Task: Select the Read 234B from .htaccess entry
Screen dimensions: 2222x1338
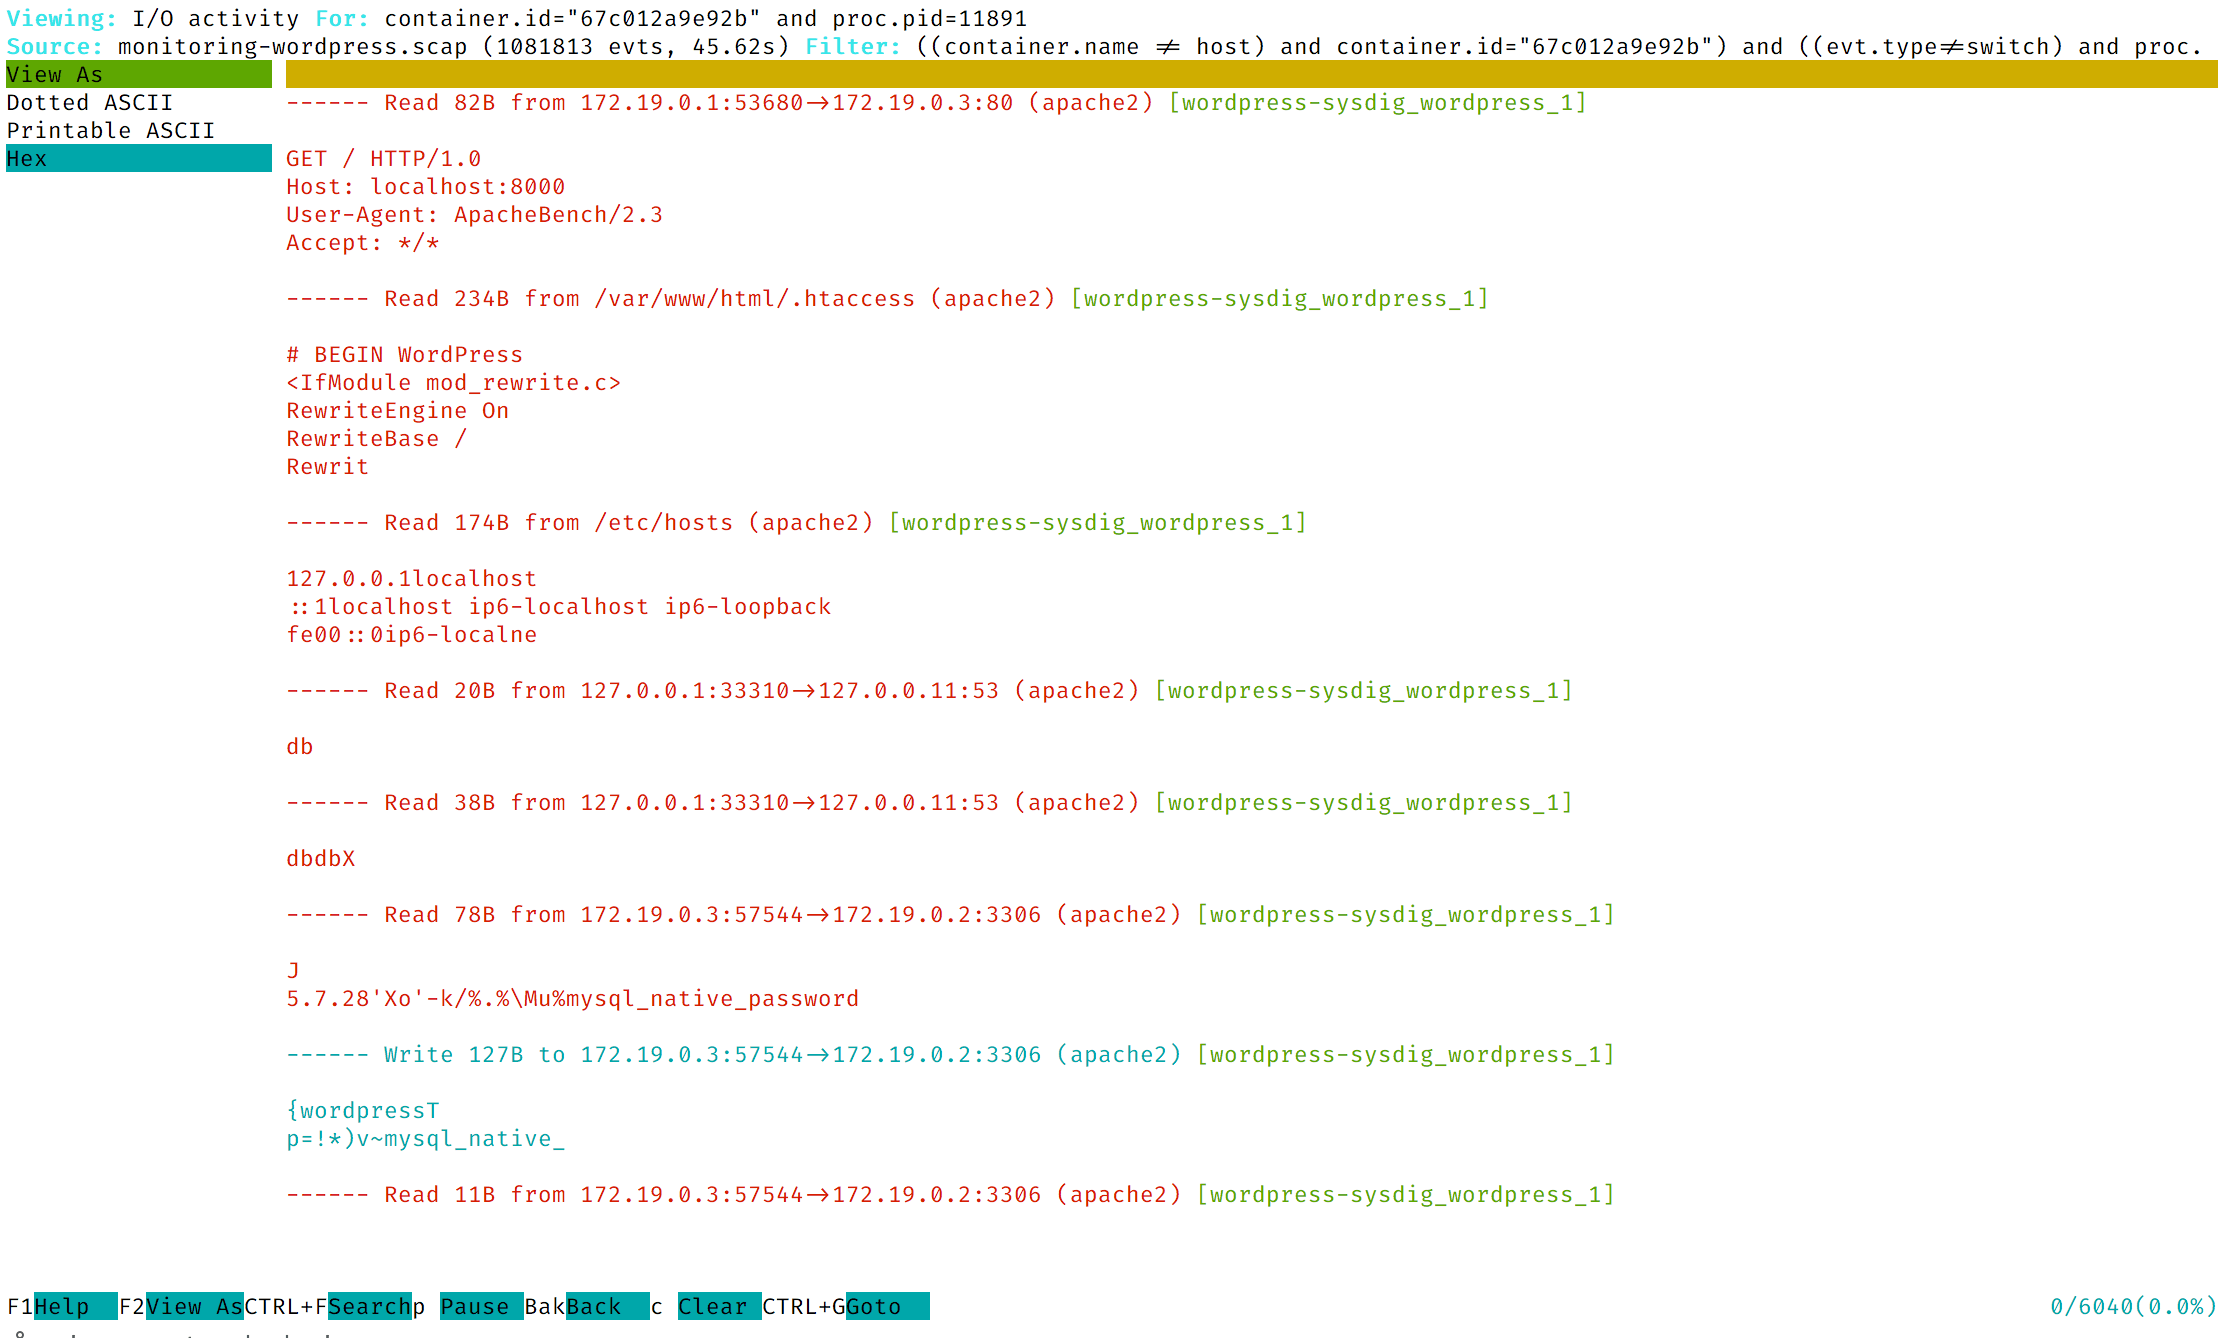Action: tap(887, 298)
